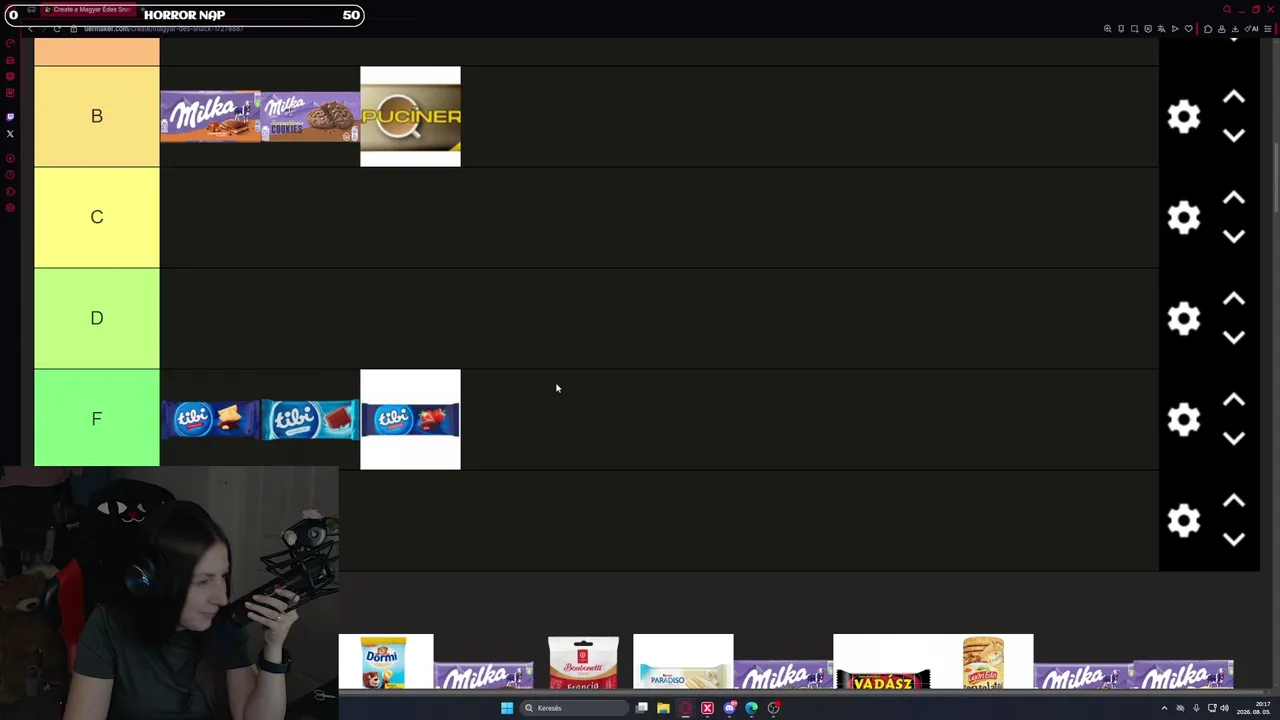Select the Puciner item in tier B
Screen dimensions: 1280x720
tap(410, 116)
